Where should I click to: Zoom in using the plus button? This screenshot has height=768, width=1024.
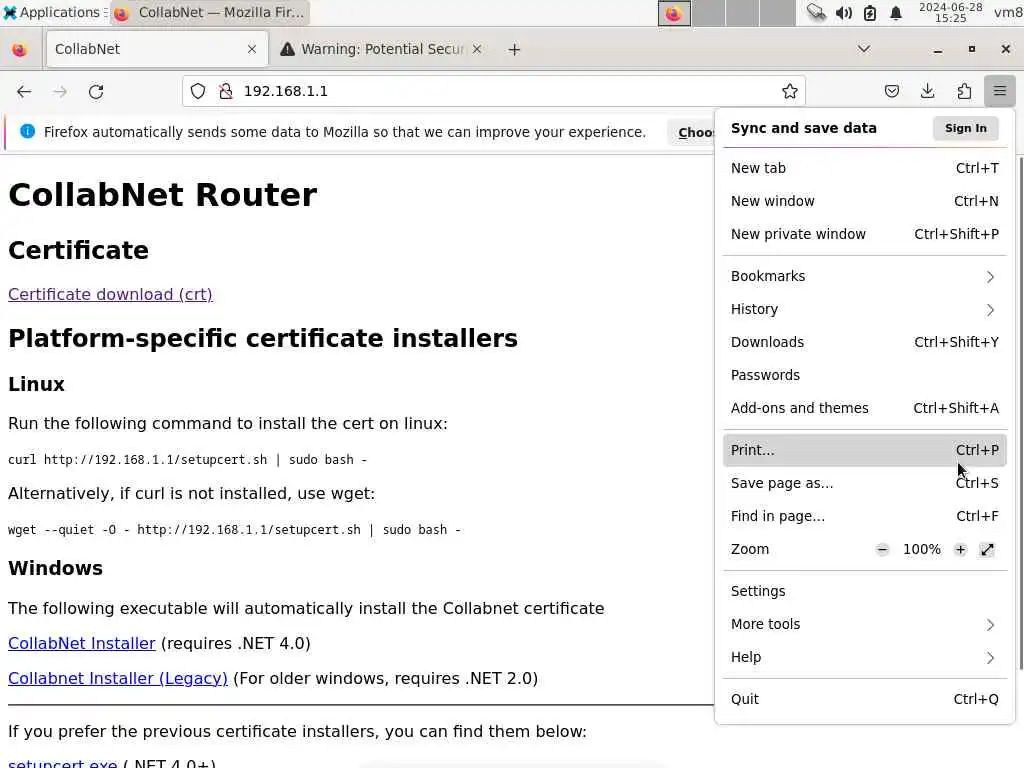960,550
